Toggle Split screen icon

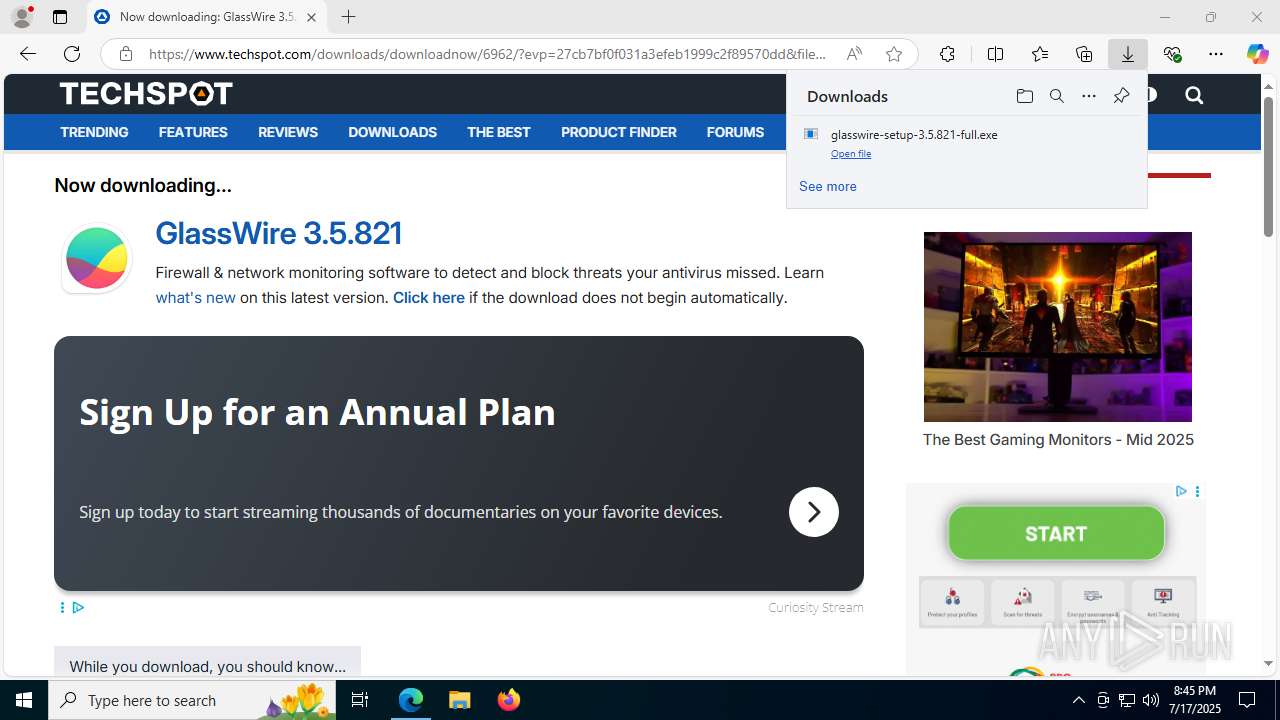pos(995,54)
